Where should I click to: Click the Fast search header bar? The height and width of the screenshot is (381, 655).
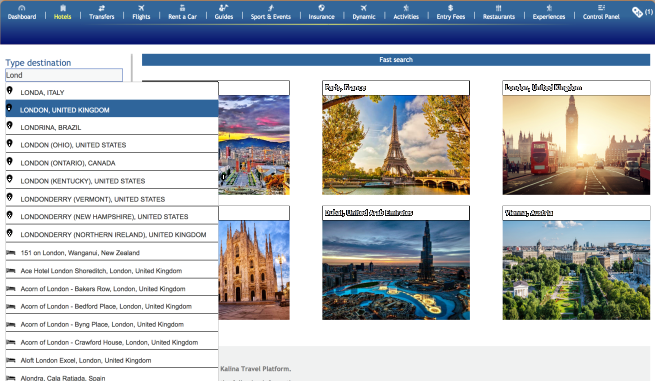click(x=396, y=60)
